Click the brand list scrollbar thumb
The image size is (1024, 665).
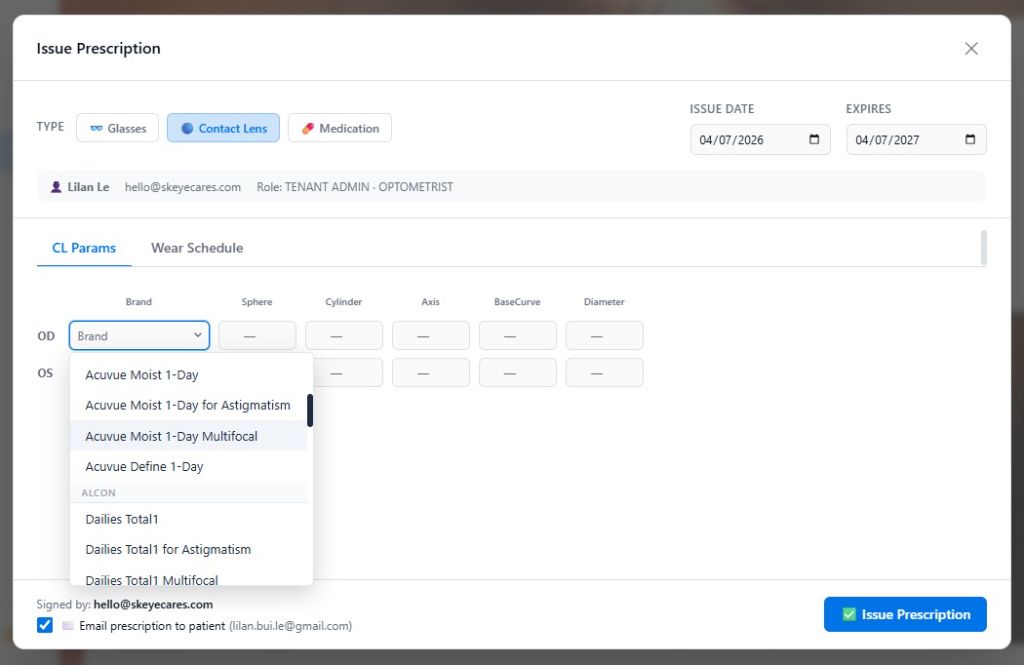point(310,410)
